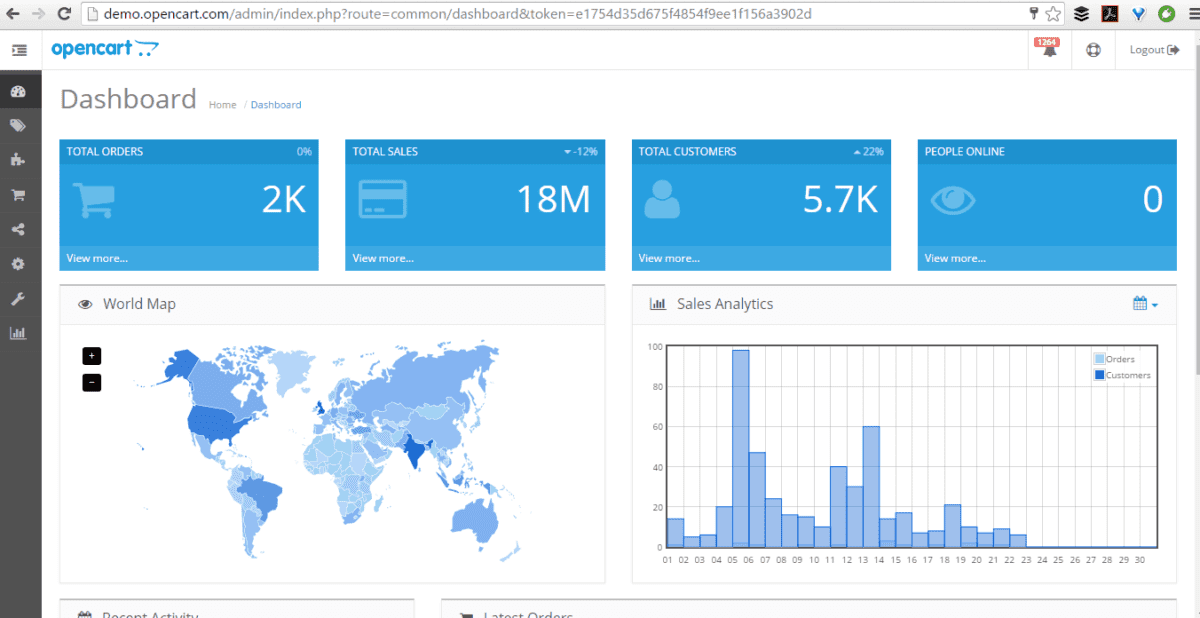
Task: Click View more under Total Orders
Action: tap(97, 258)
